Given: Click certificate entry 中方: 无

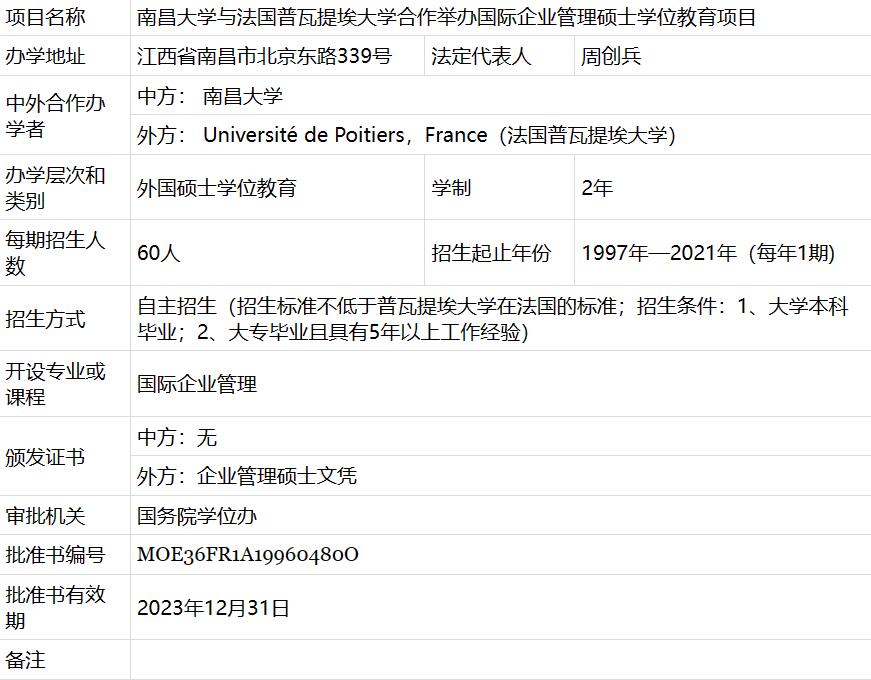Looking at the screenshot, I should 177,437.
